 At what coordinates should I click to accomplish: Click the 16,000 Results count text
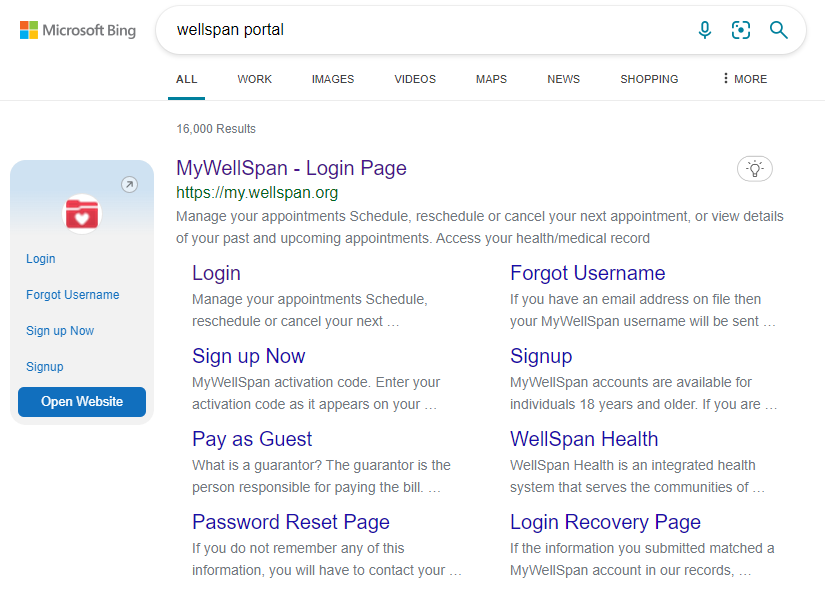pos(216,129)
